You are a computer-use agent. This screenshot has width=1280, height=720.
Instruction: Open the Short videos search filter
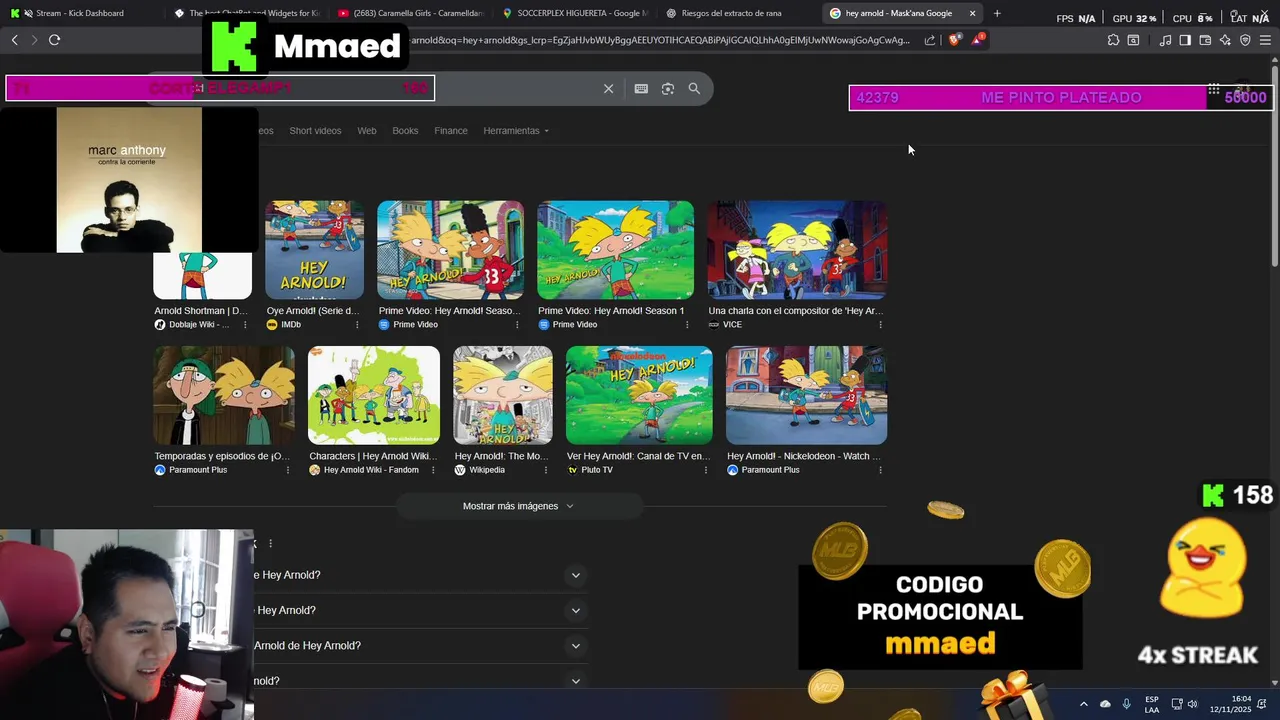tap(315, 131)
